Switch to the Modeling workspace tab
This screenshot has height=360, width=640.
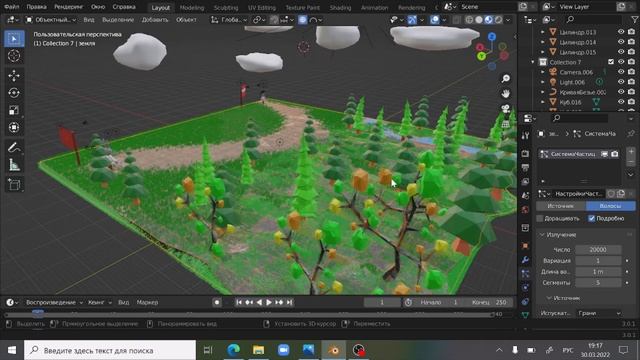[192, 7]
